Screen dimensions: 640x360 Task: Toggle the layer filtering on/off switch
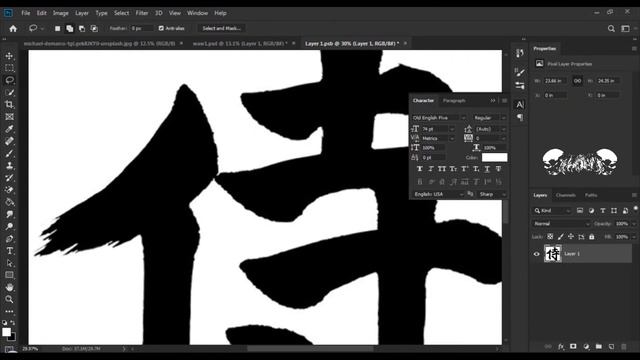pos(636,209)
